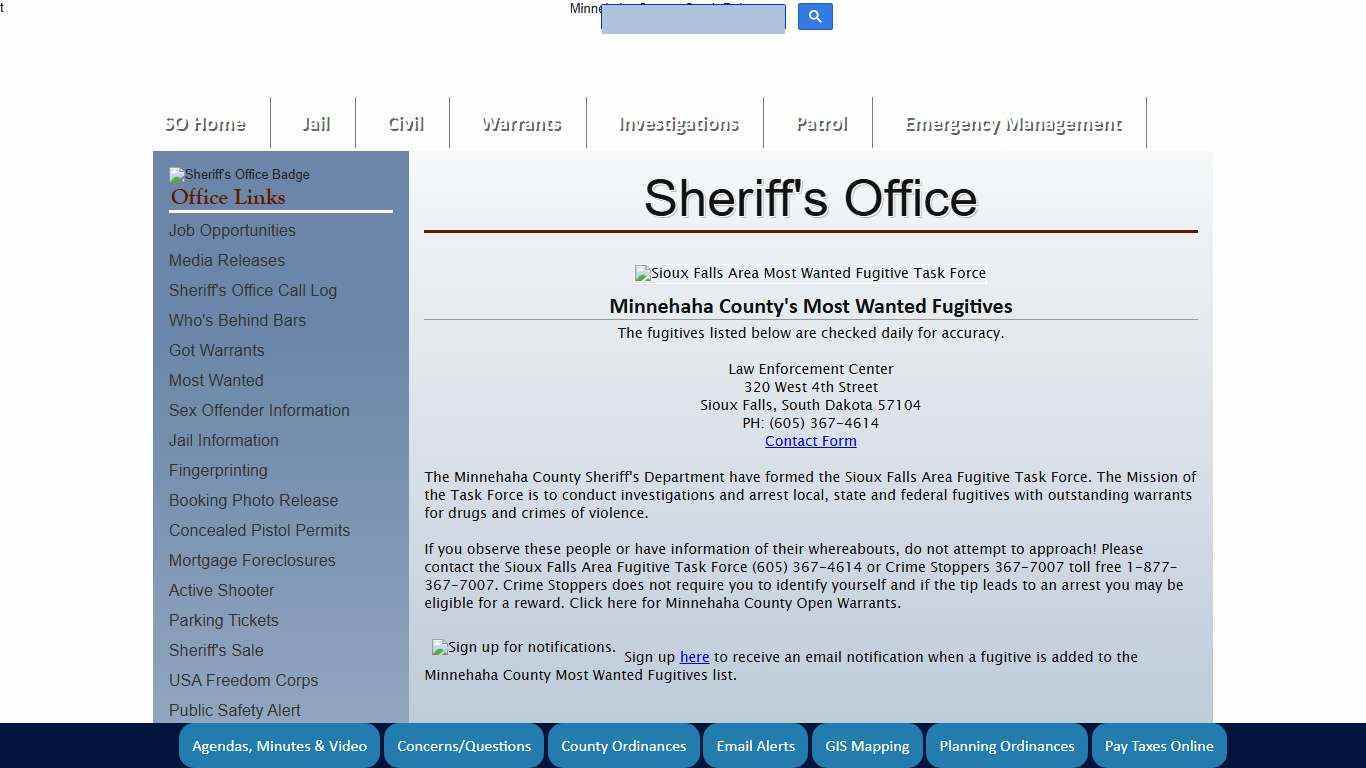The image size is (1366, 768).
Task: Open the Most Wanted page
Action: 216,380
